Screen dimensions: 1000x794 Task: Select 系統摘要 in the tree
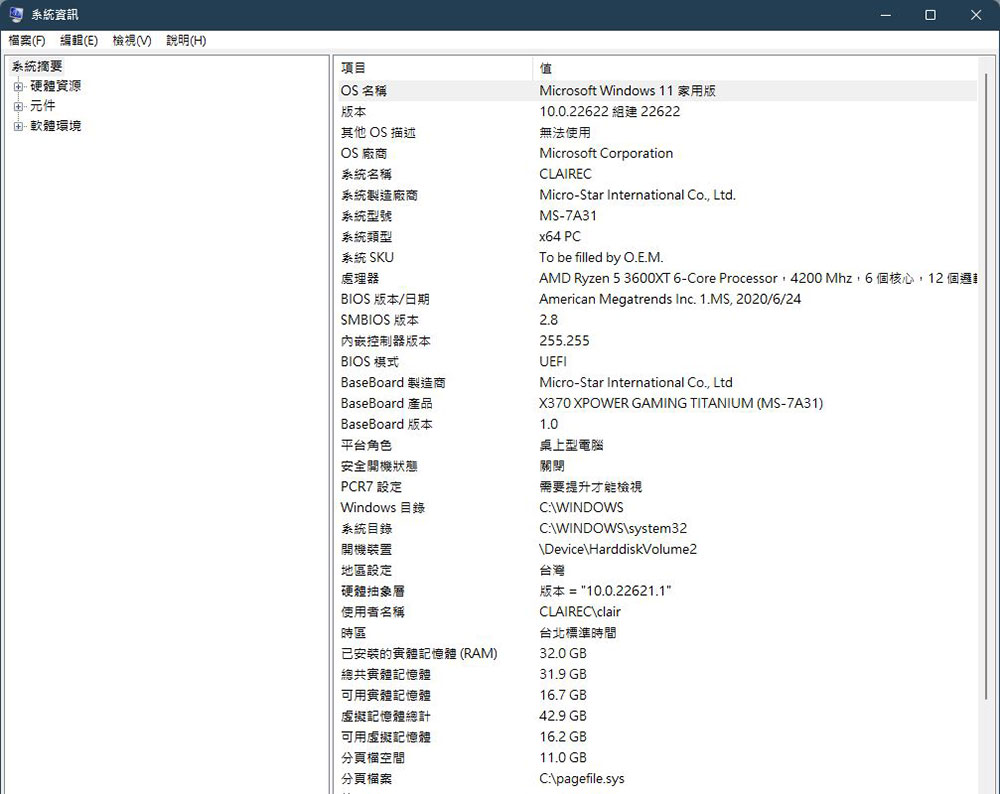click(37, 66)
